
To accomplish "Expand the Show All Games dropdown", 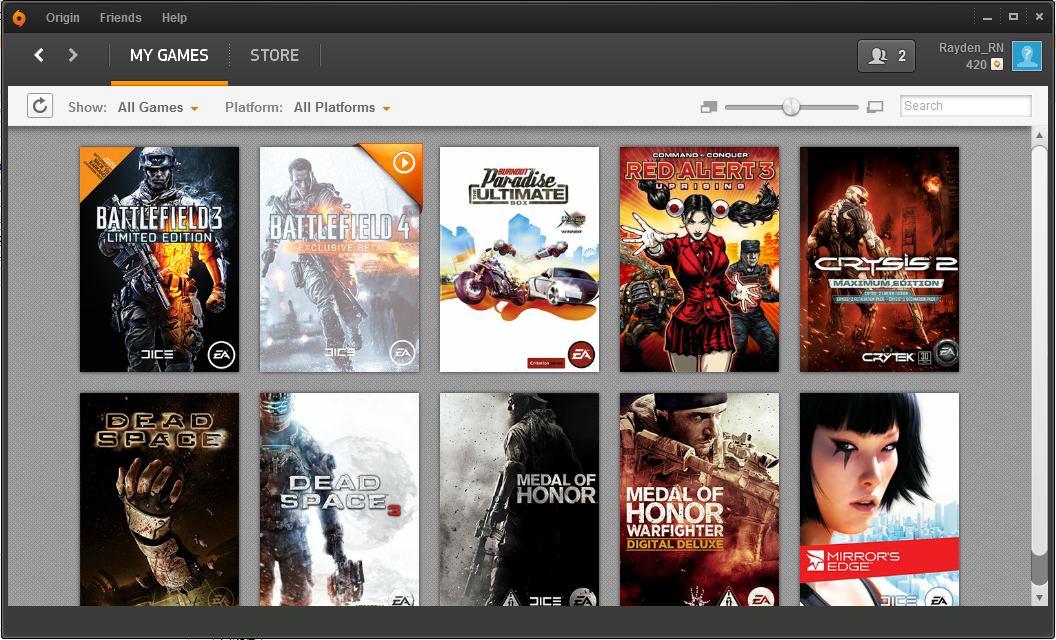I will click(158, 107).
